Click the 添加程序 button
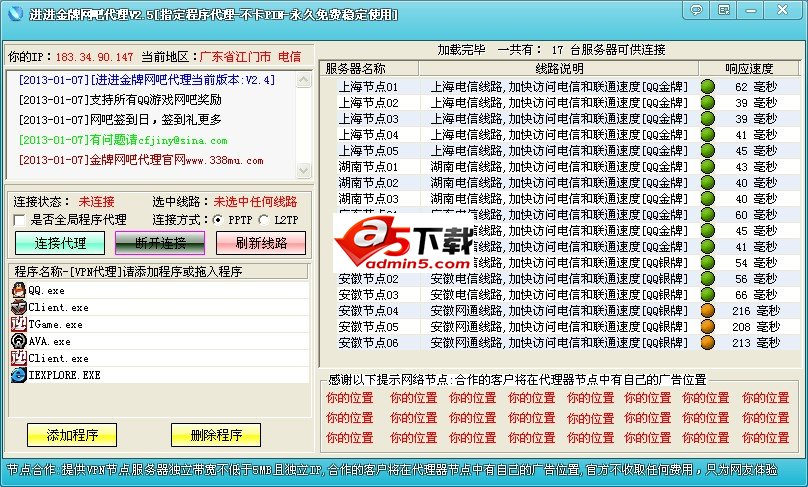The height and width of the screenshot is (487, 808). click(x=72, y=435)
